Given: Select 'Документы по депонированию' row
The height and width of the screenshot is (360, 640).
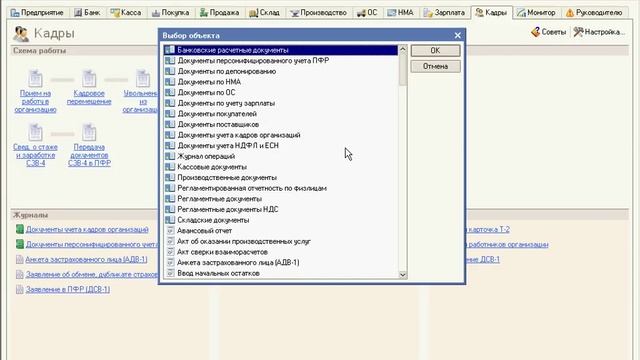Looking at the screenshot, I should tap(281, 71).
